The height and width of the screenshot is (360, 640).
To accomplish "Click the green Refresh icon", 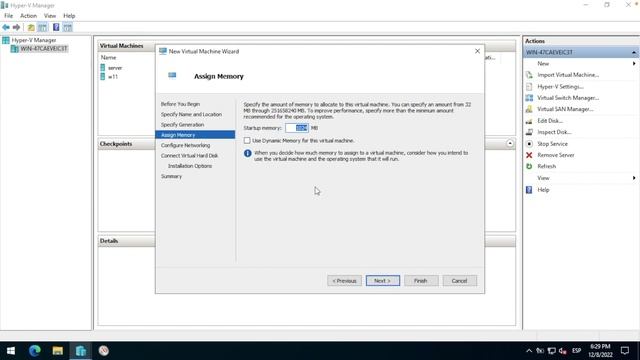I will [x=529, y=167].
